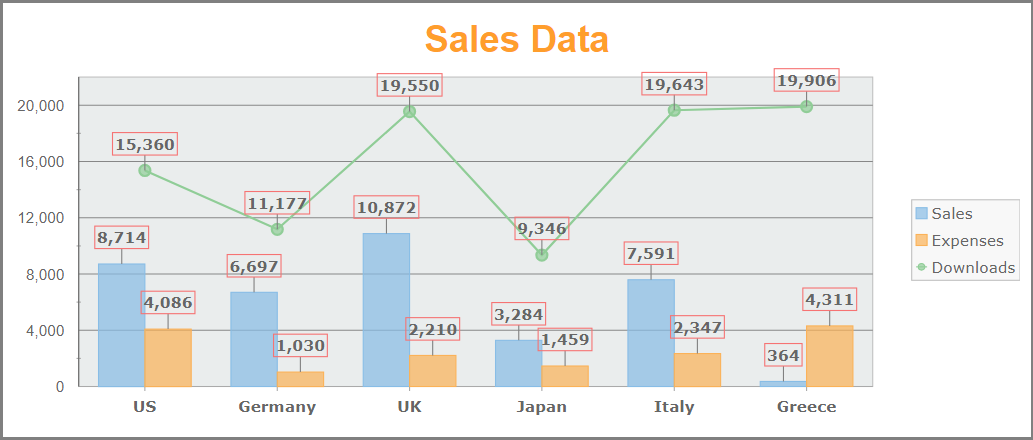Click the 8,714 US Sales label
Viewport: 1033px width, 440px height.
122,237
